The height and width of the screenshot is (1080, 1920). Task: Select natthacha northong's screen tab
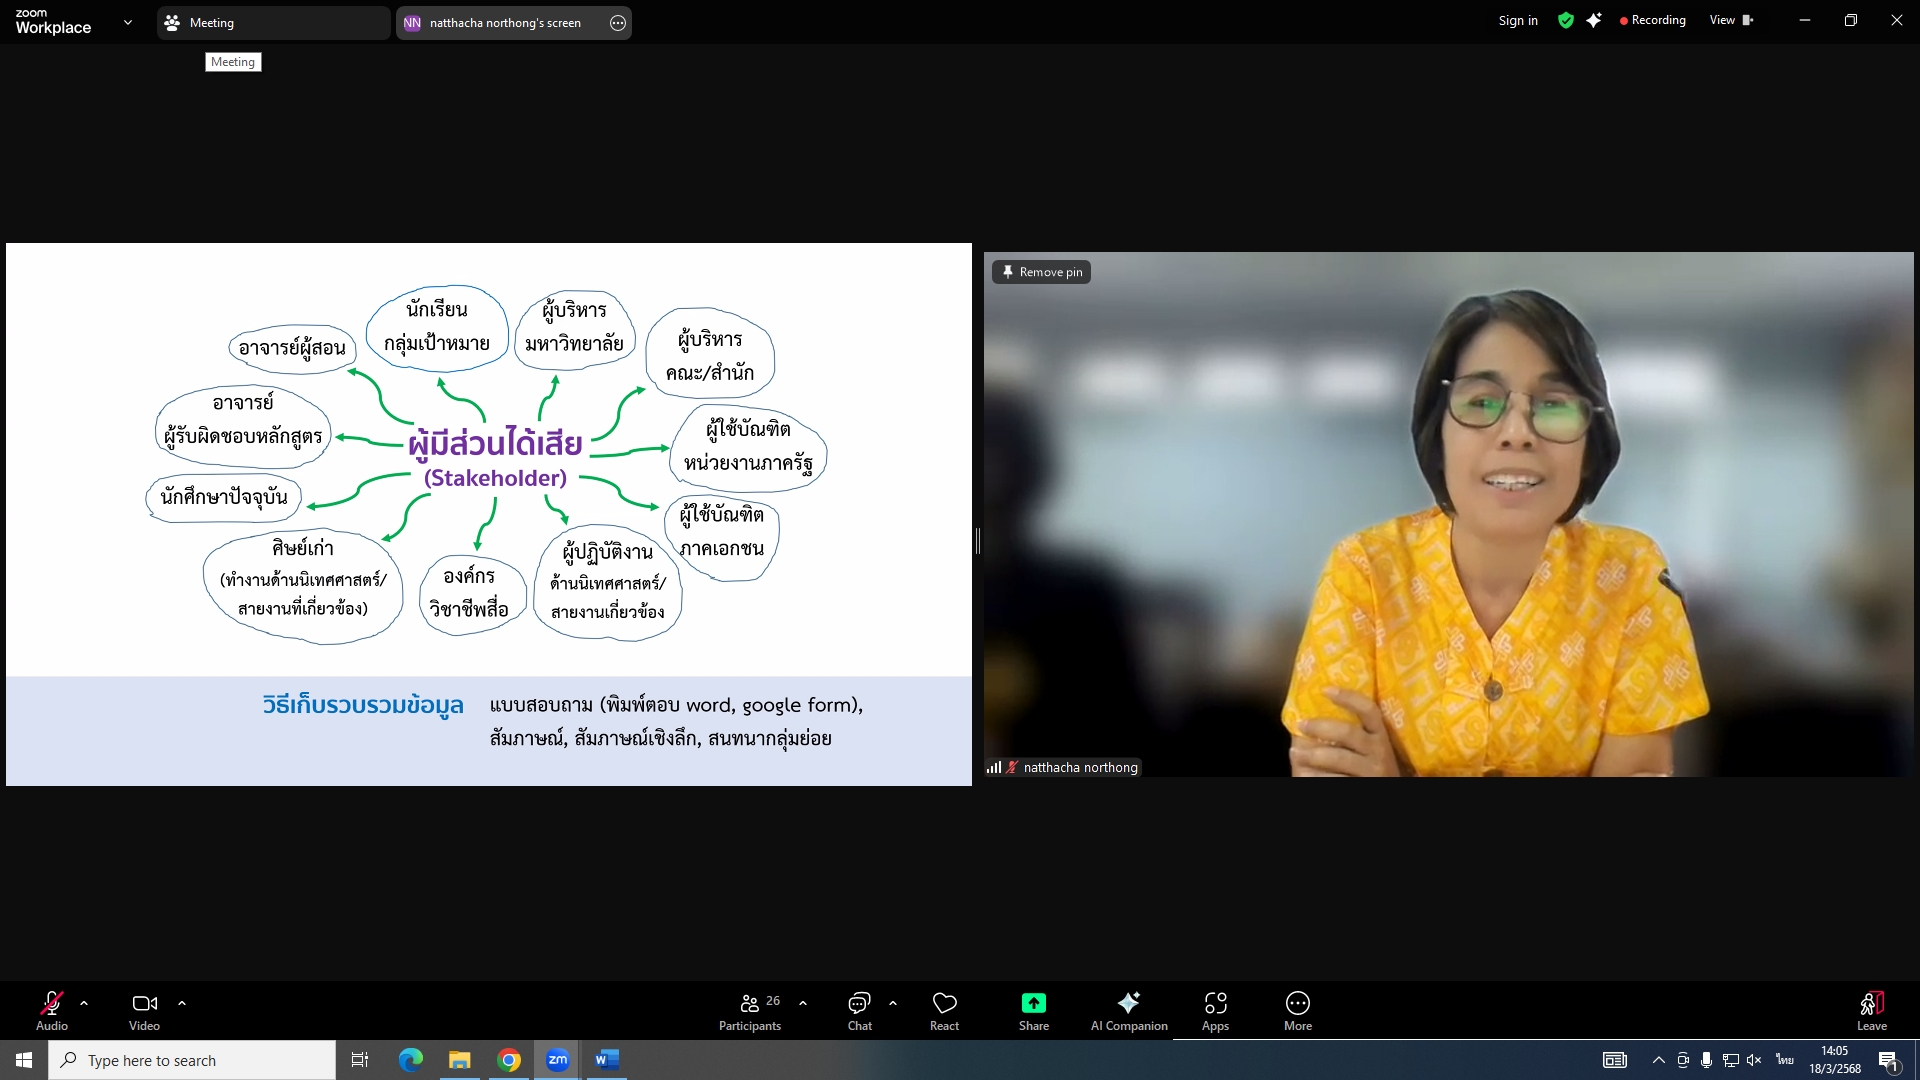pyautogui.click(x=504, y=23)
